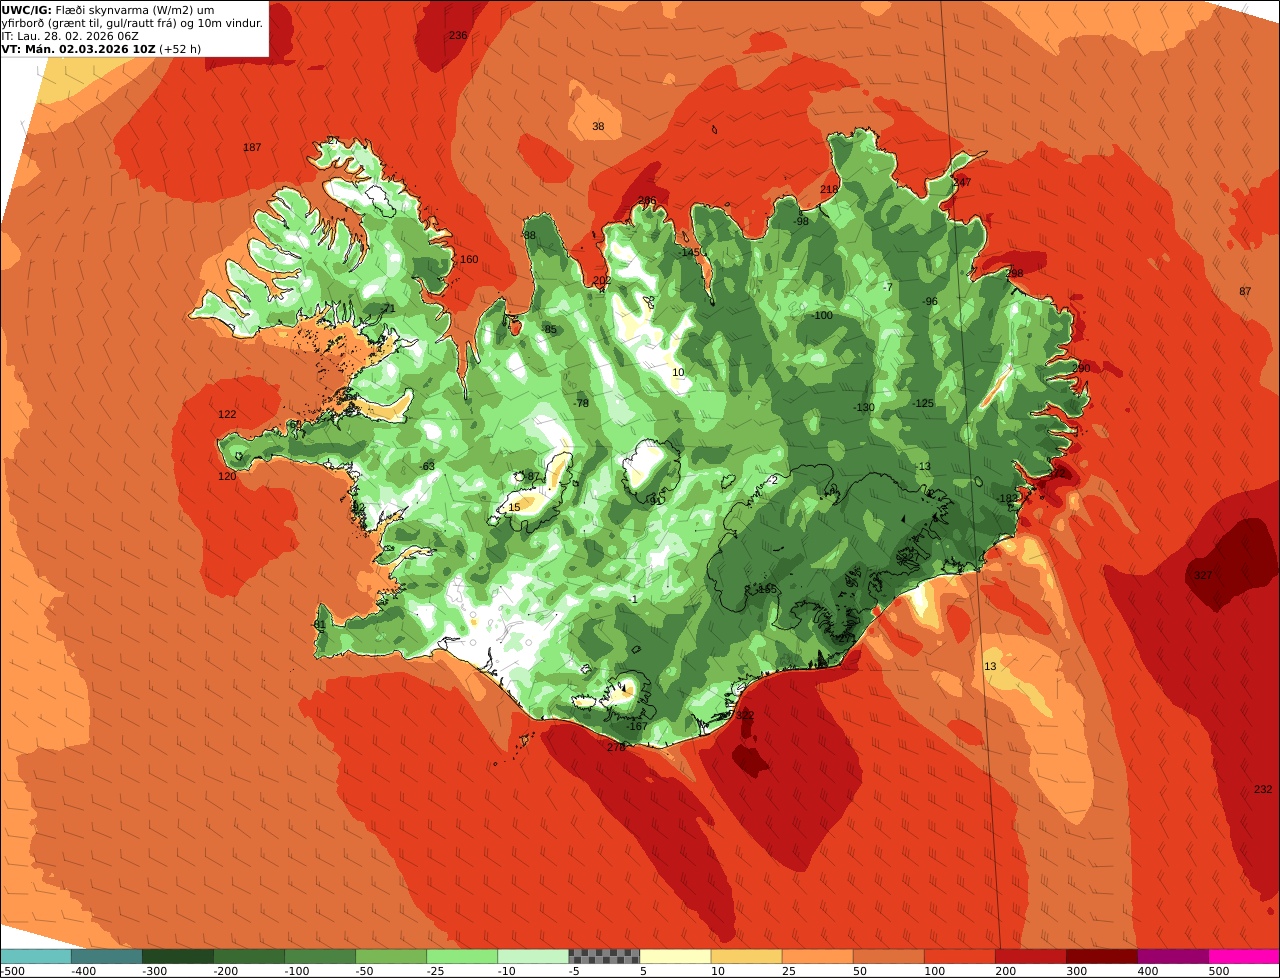This screenshot has width=1280, height=978.
Task: Click the map value '-182' near the east coast
Action: click(1007, 498)
